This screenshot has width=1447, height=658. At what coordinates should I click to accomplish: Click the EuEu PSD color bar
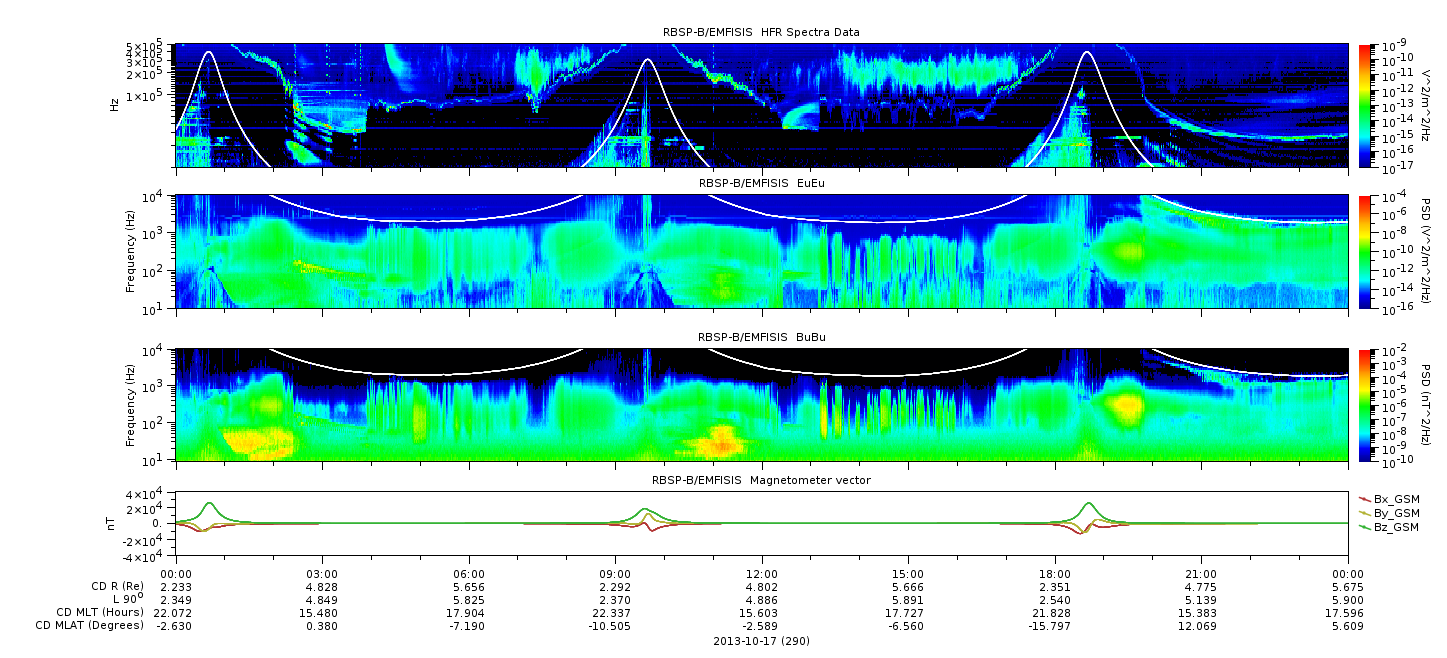click(1366, 252)
